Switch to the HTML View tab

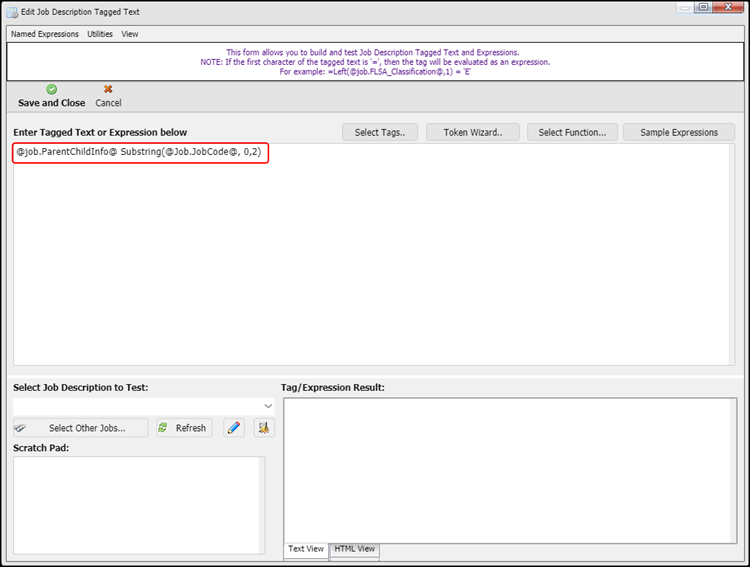click(x=354, y=549)
